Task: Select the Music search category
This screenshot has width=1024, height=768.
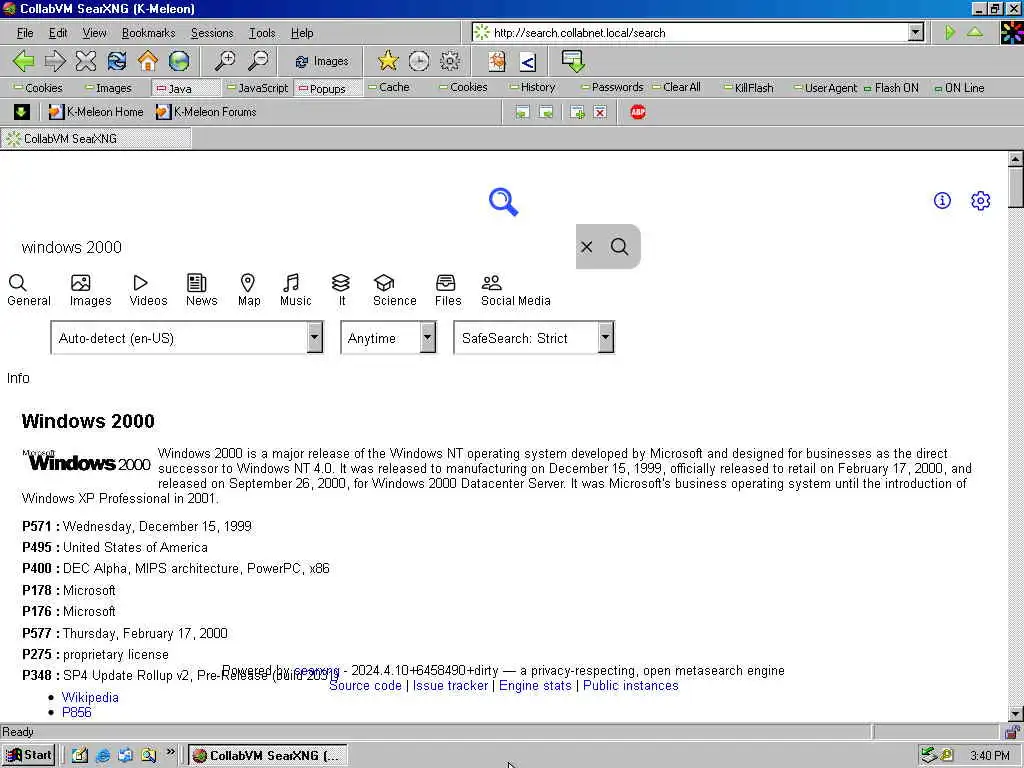Action: pyautogui.click(x=295, y=290)
